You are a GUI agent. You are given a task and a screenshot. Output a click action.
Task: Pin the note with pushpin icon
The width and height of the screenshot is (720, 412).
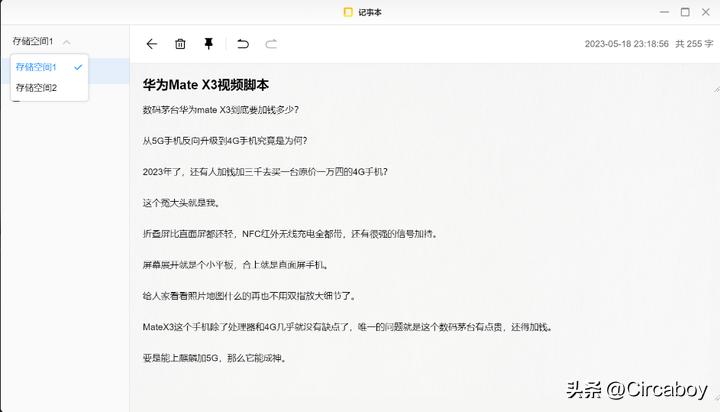[208, 44]
